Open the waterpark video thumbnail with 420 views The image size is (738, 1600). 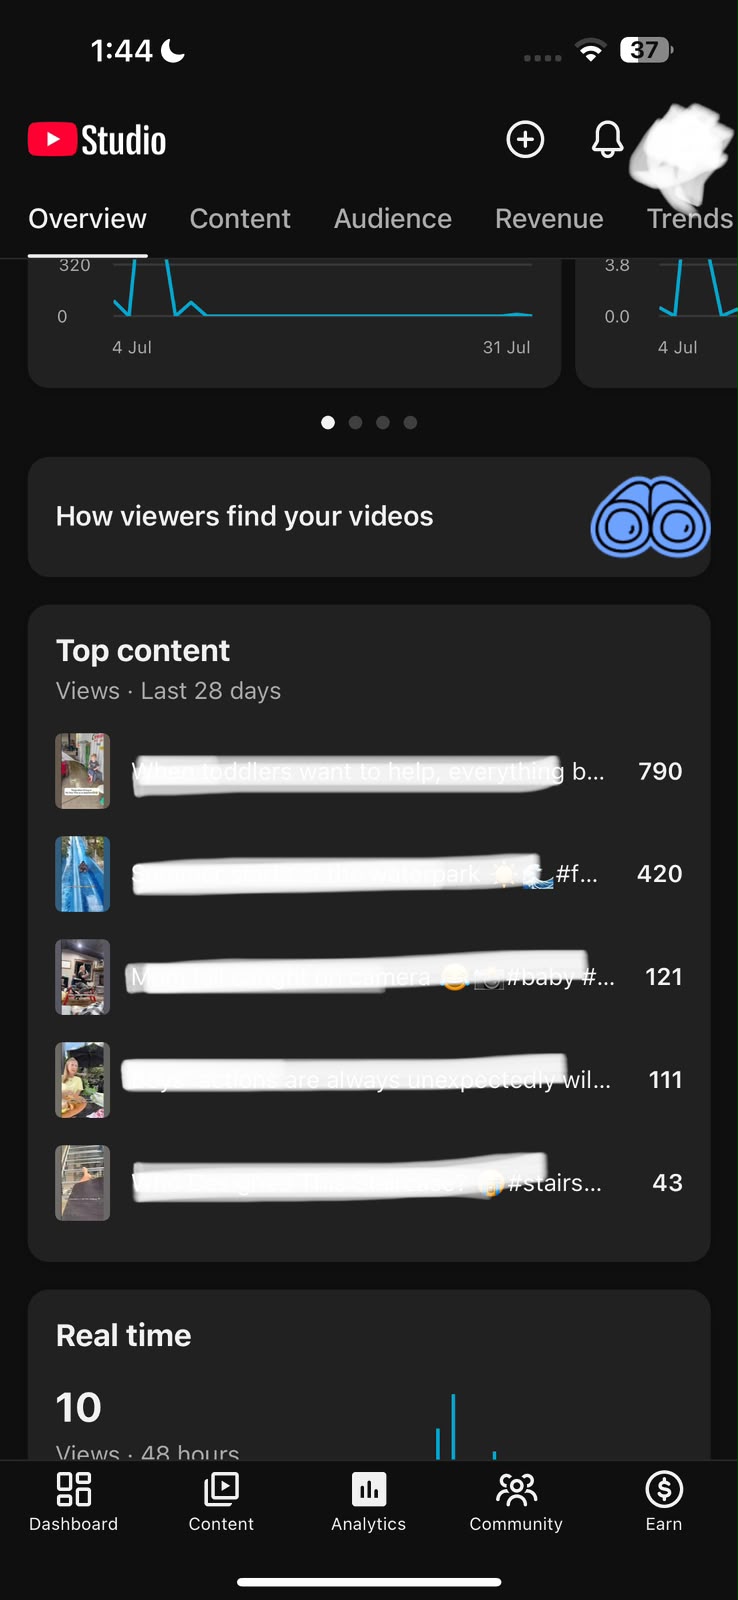(x=82, y=874)
